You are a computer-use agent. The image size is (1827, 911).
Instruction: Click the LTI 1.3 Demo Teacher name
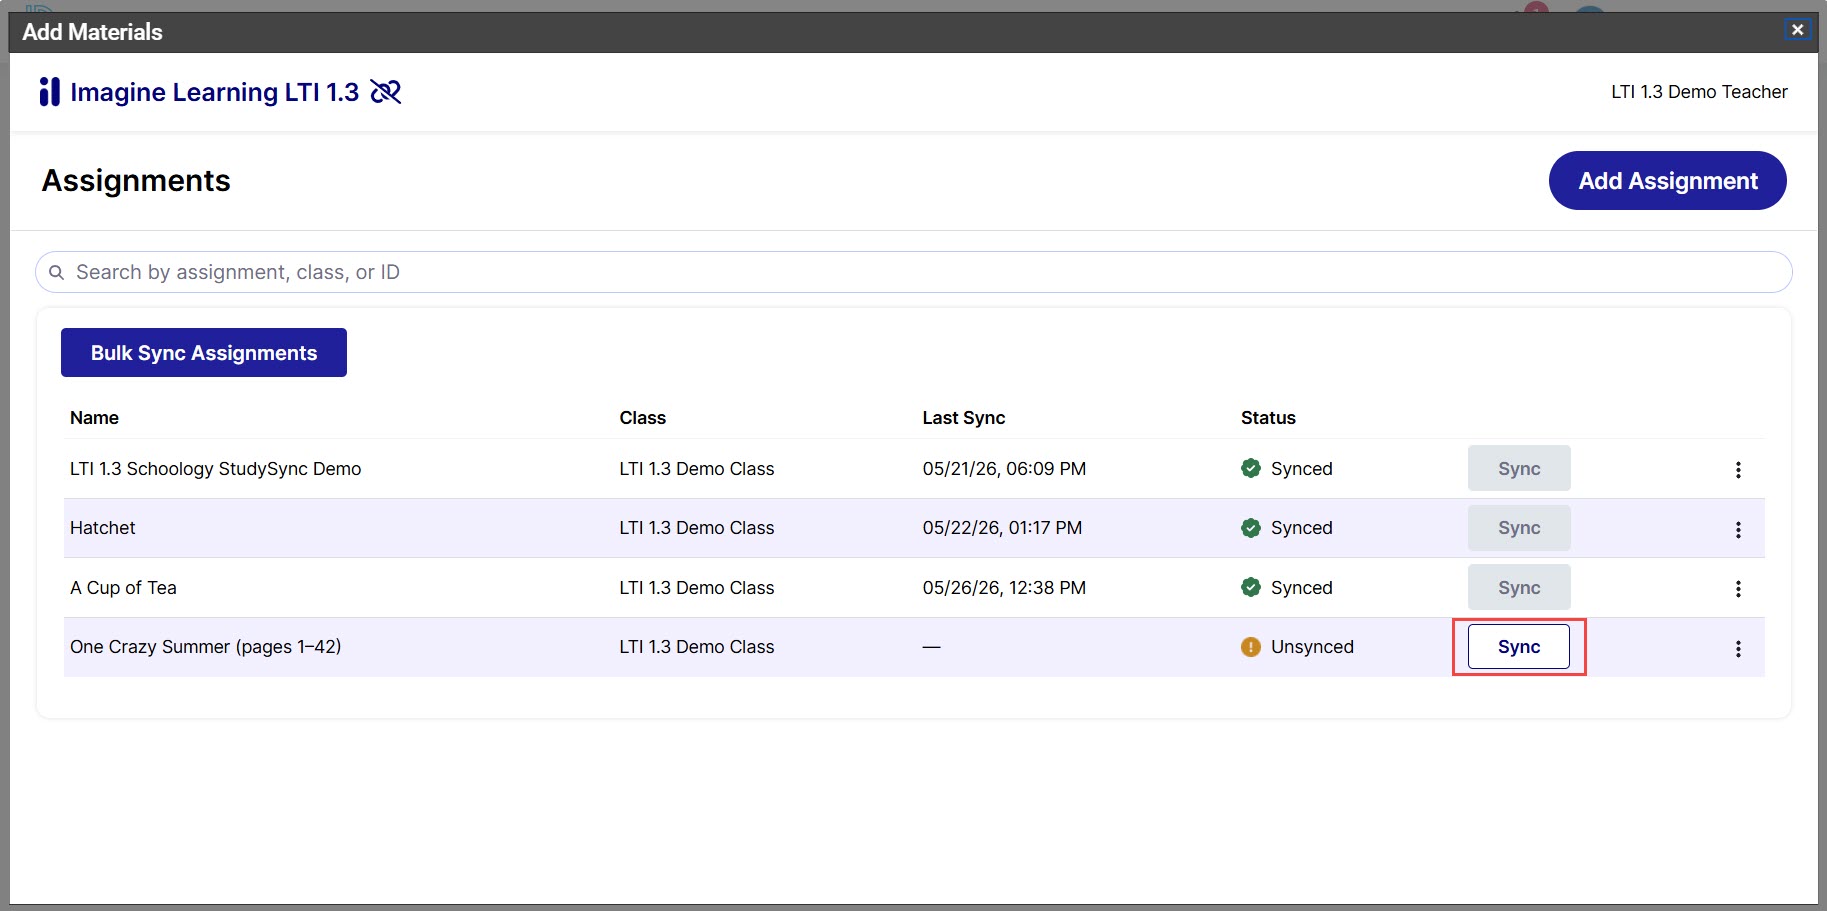(1699, 92)
